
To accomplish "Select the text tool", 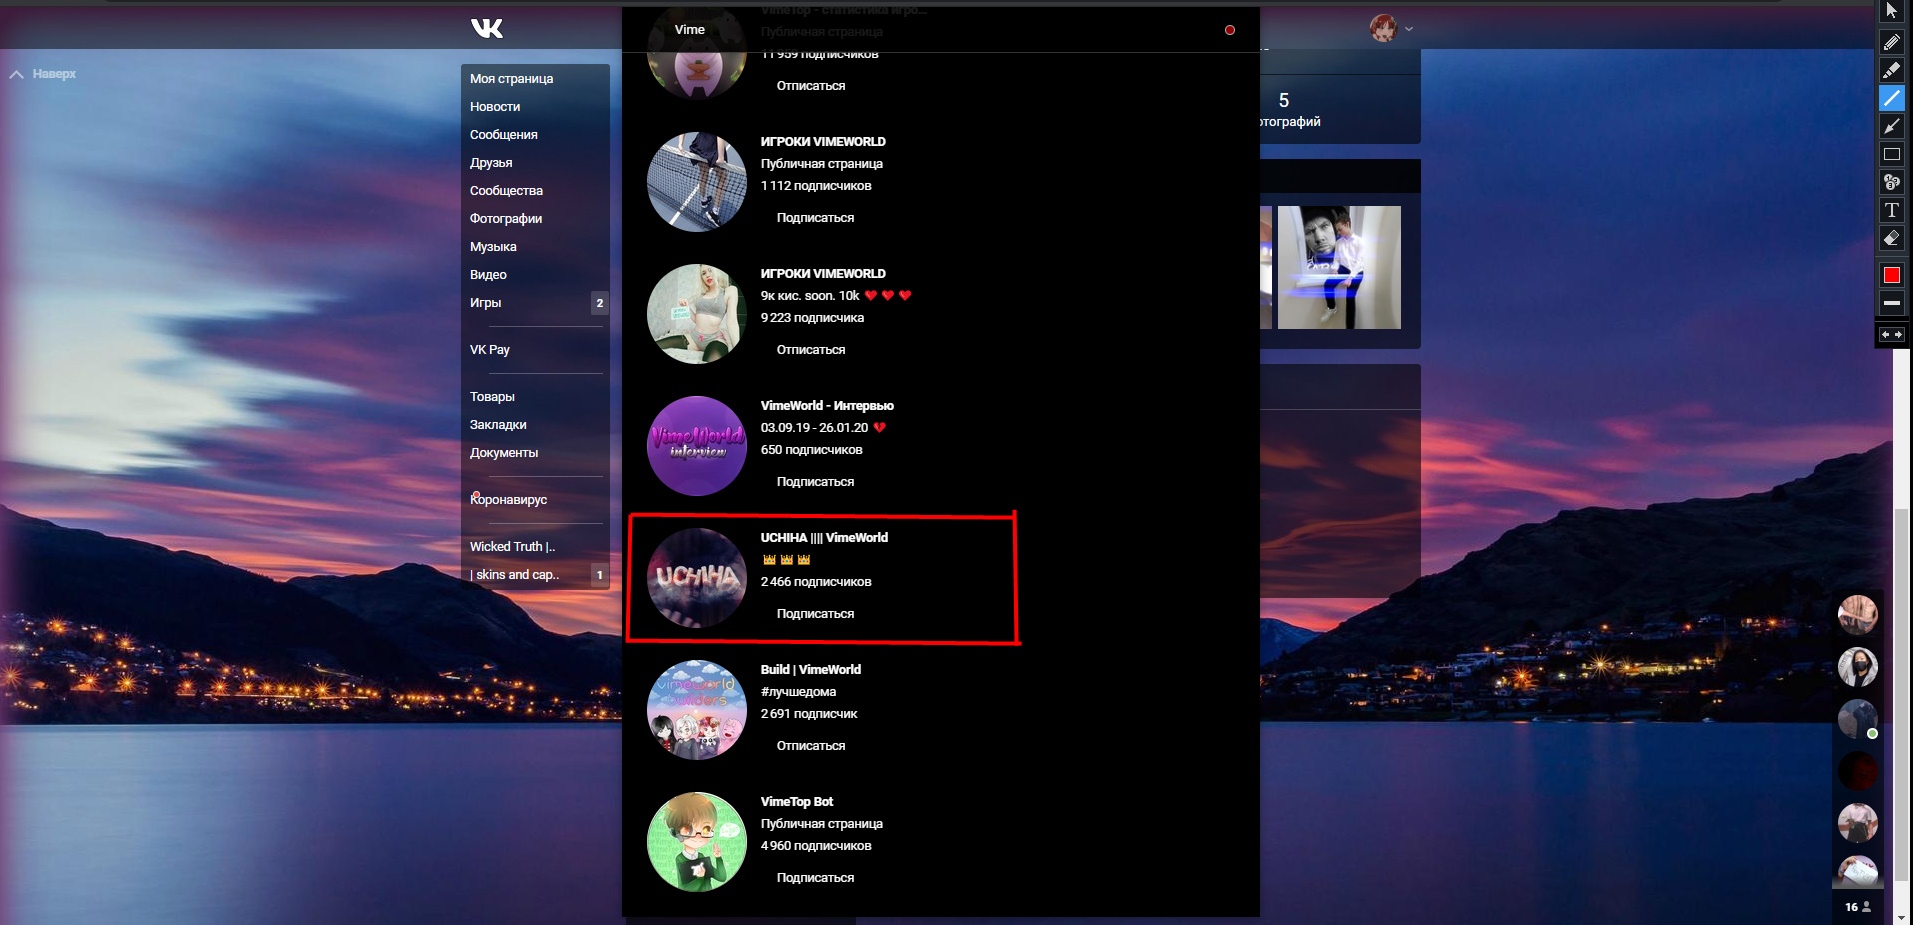I will pos(1891,210).
